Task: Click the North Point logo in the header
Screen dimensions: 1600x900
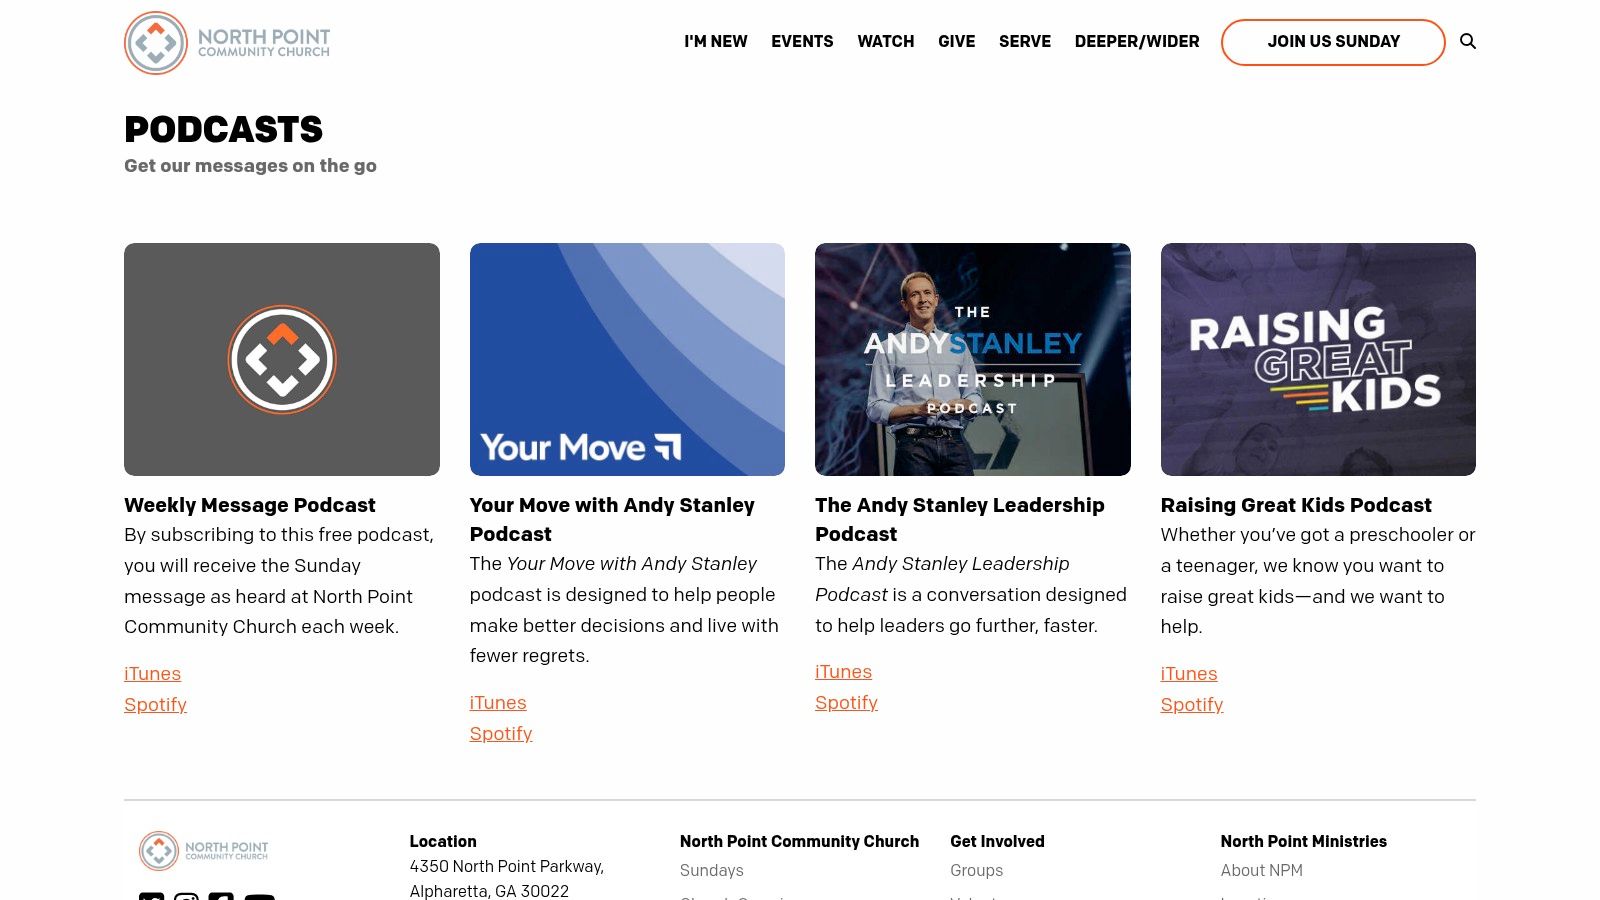Action: [x=226, y=43]
